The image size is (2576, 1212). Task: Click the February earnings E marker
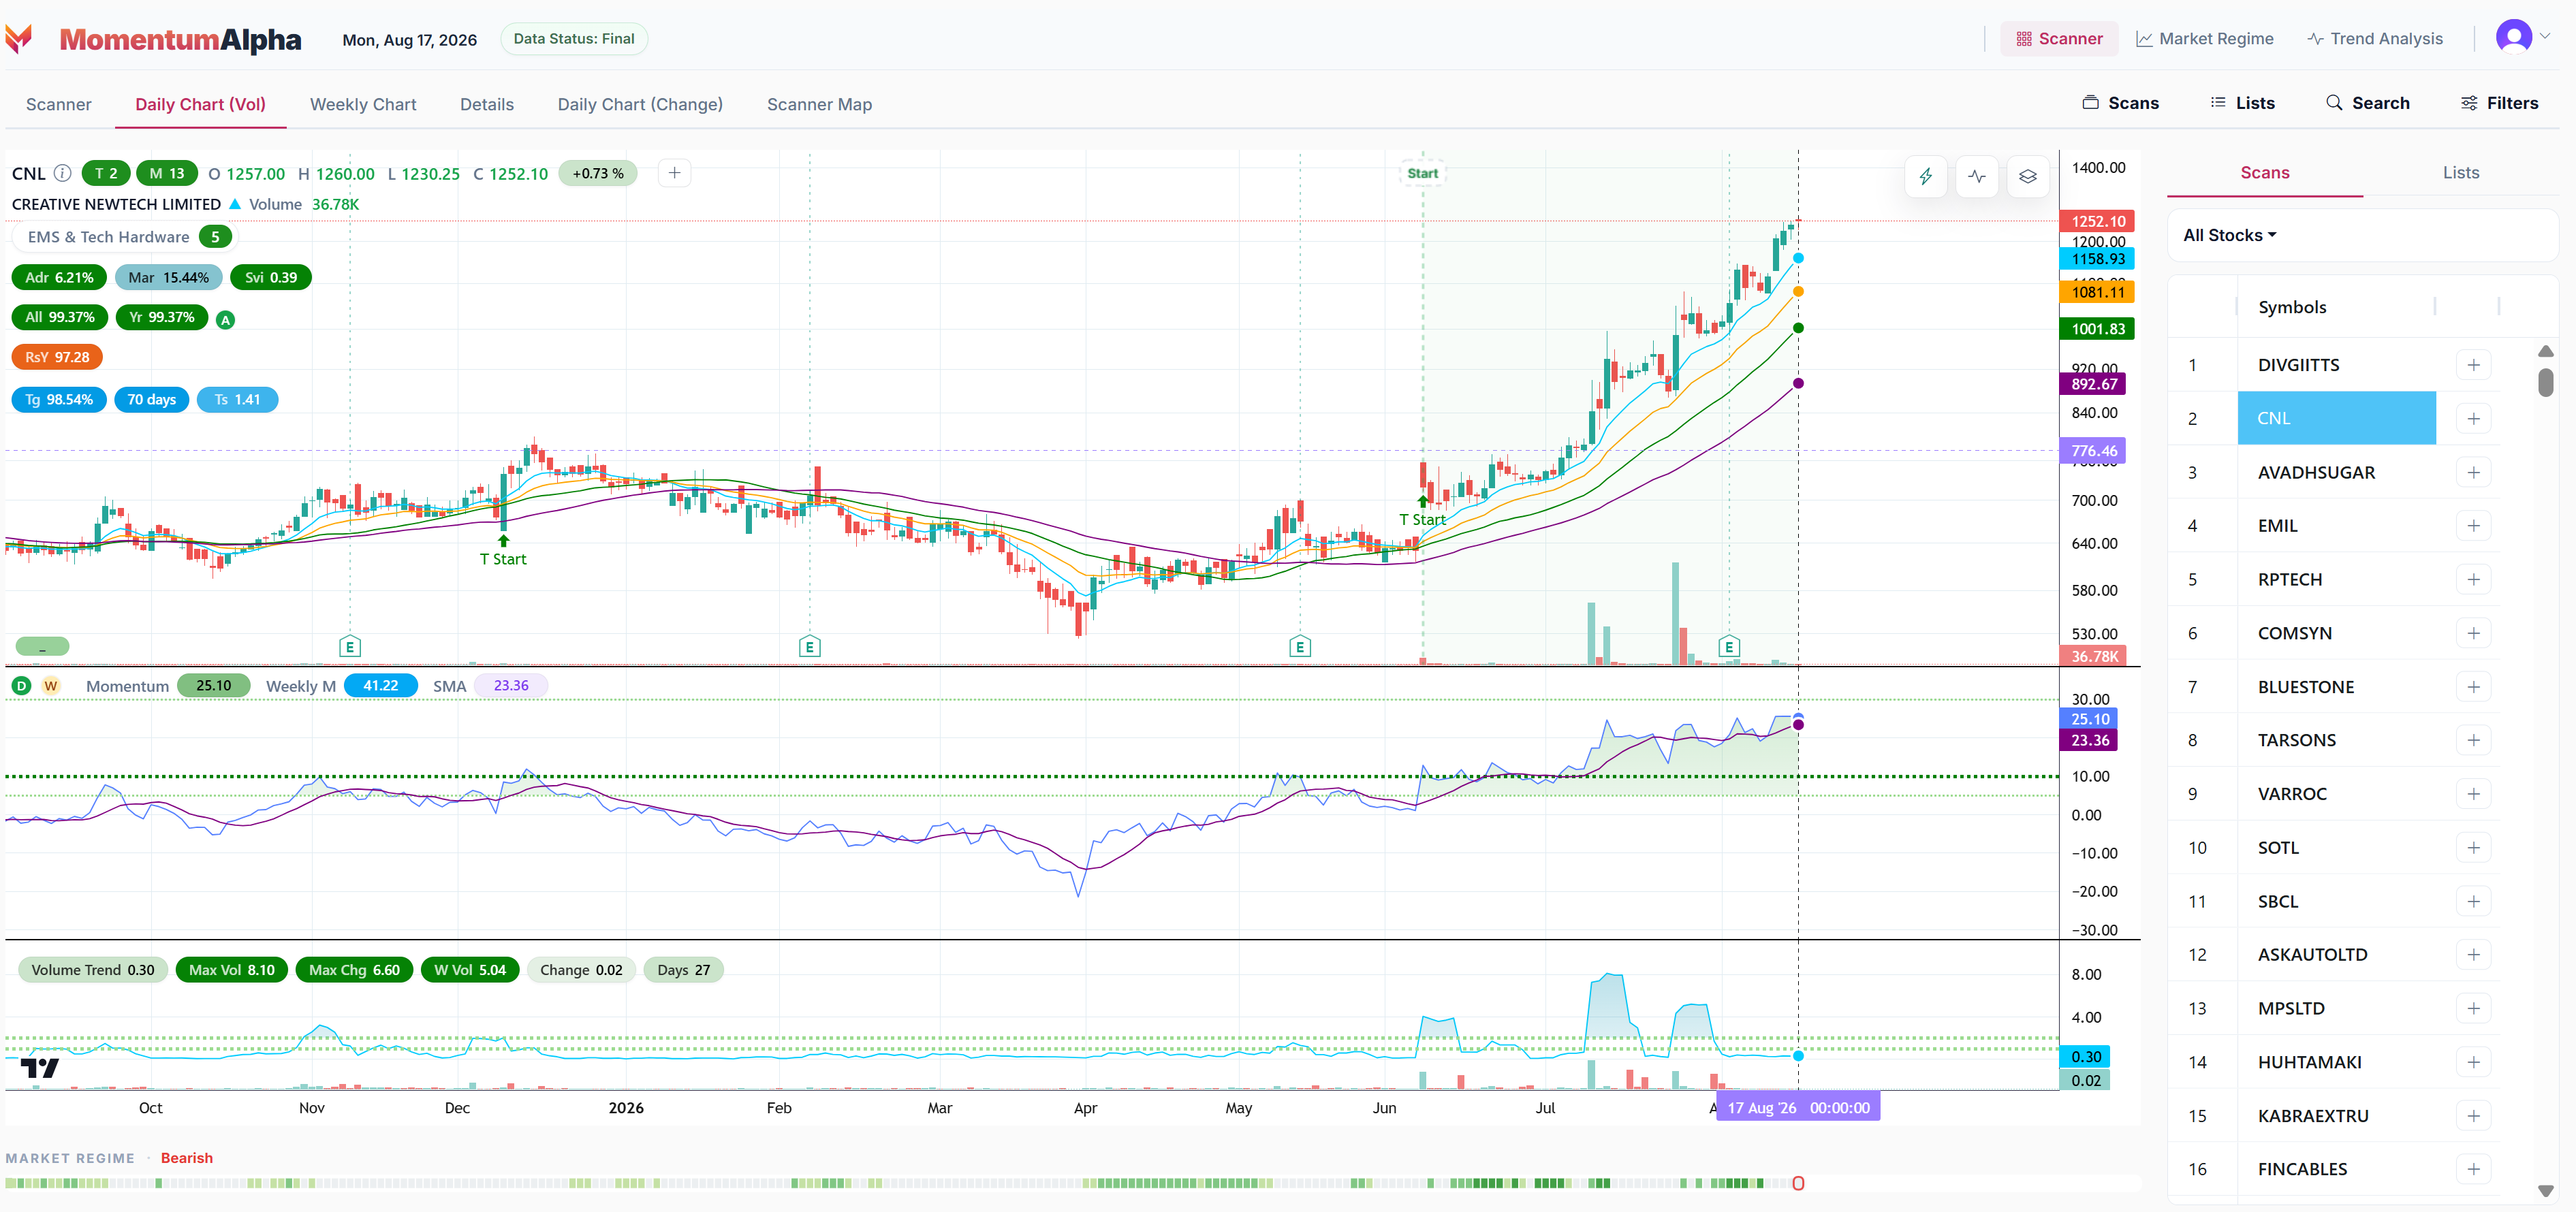click(810, 647)
